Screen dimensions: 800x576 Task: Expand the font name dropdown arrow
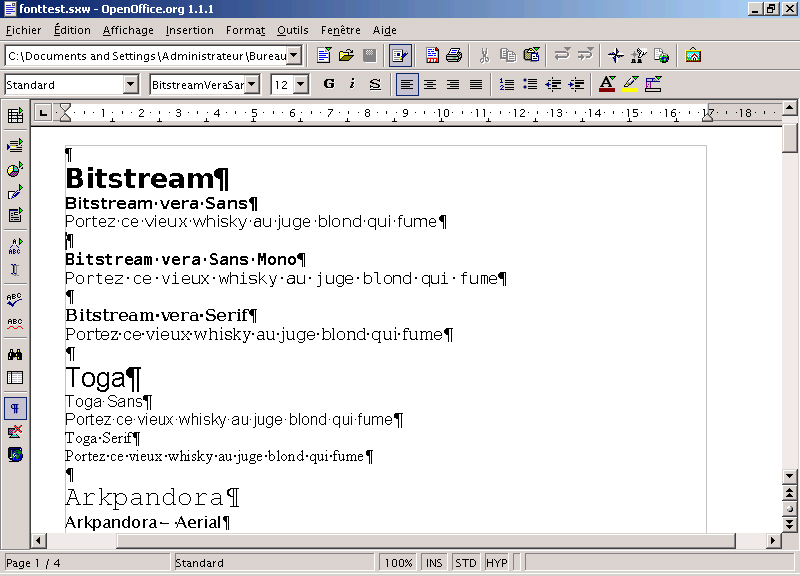252,84
